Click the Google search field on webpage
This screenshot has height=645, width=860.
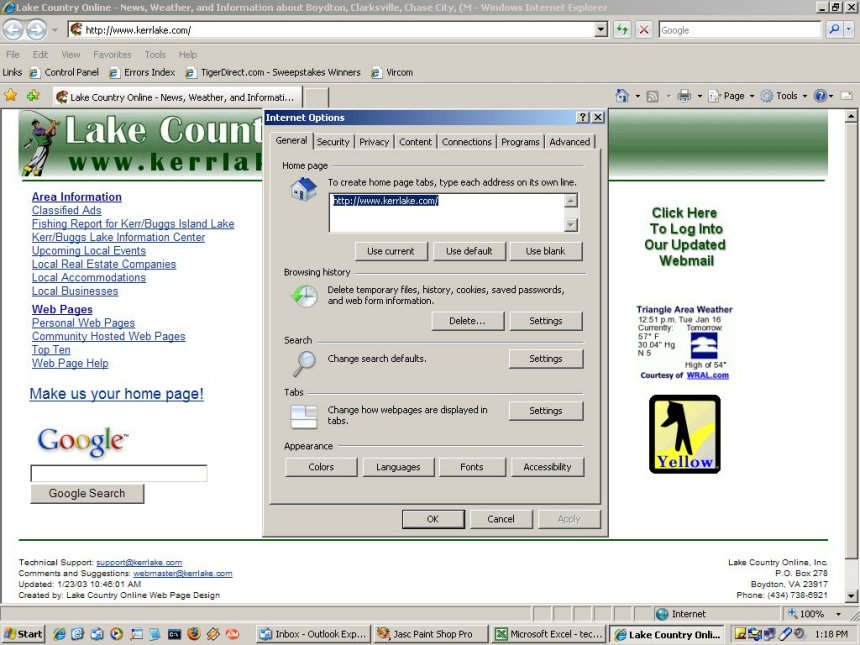coord(119,473)
